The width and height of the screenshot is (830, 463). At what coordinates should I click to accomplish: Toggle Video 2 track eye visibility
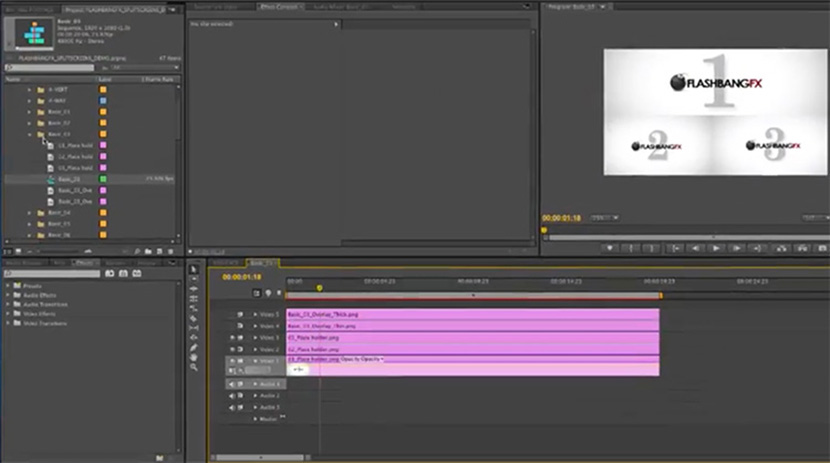tap(232, 349)
